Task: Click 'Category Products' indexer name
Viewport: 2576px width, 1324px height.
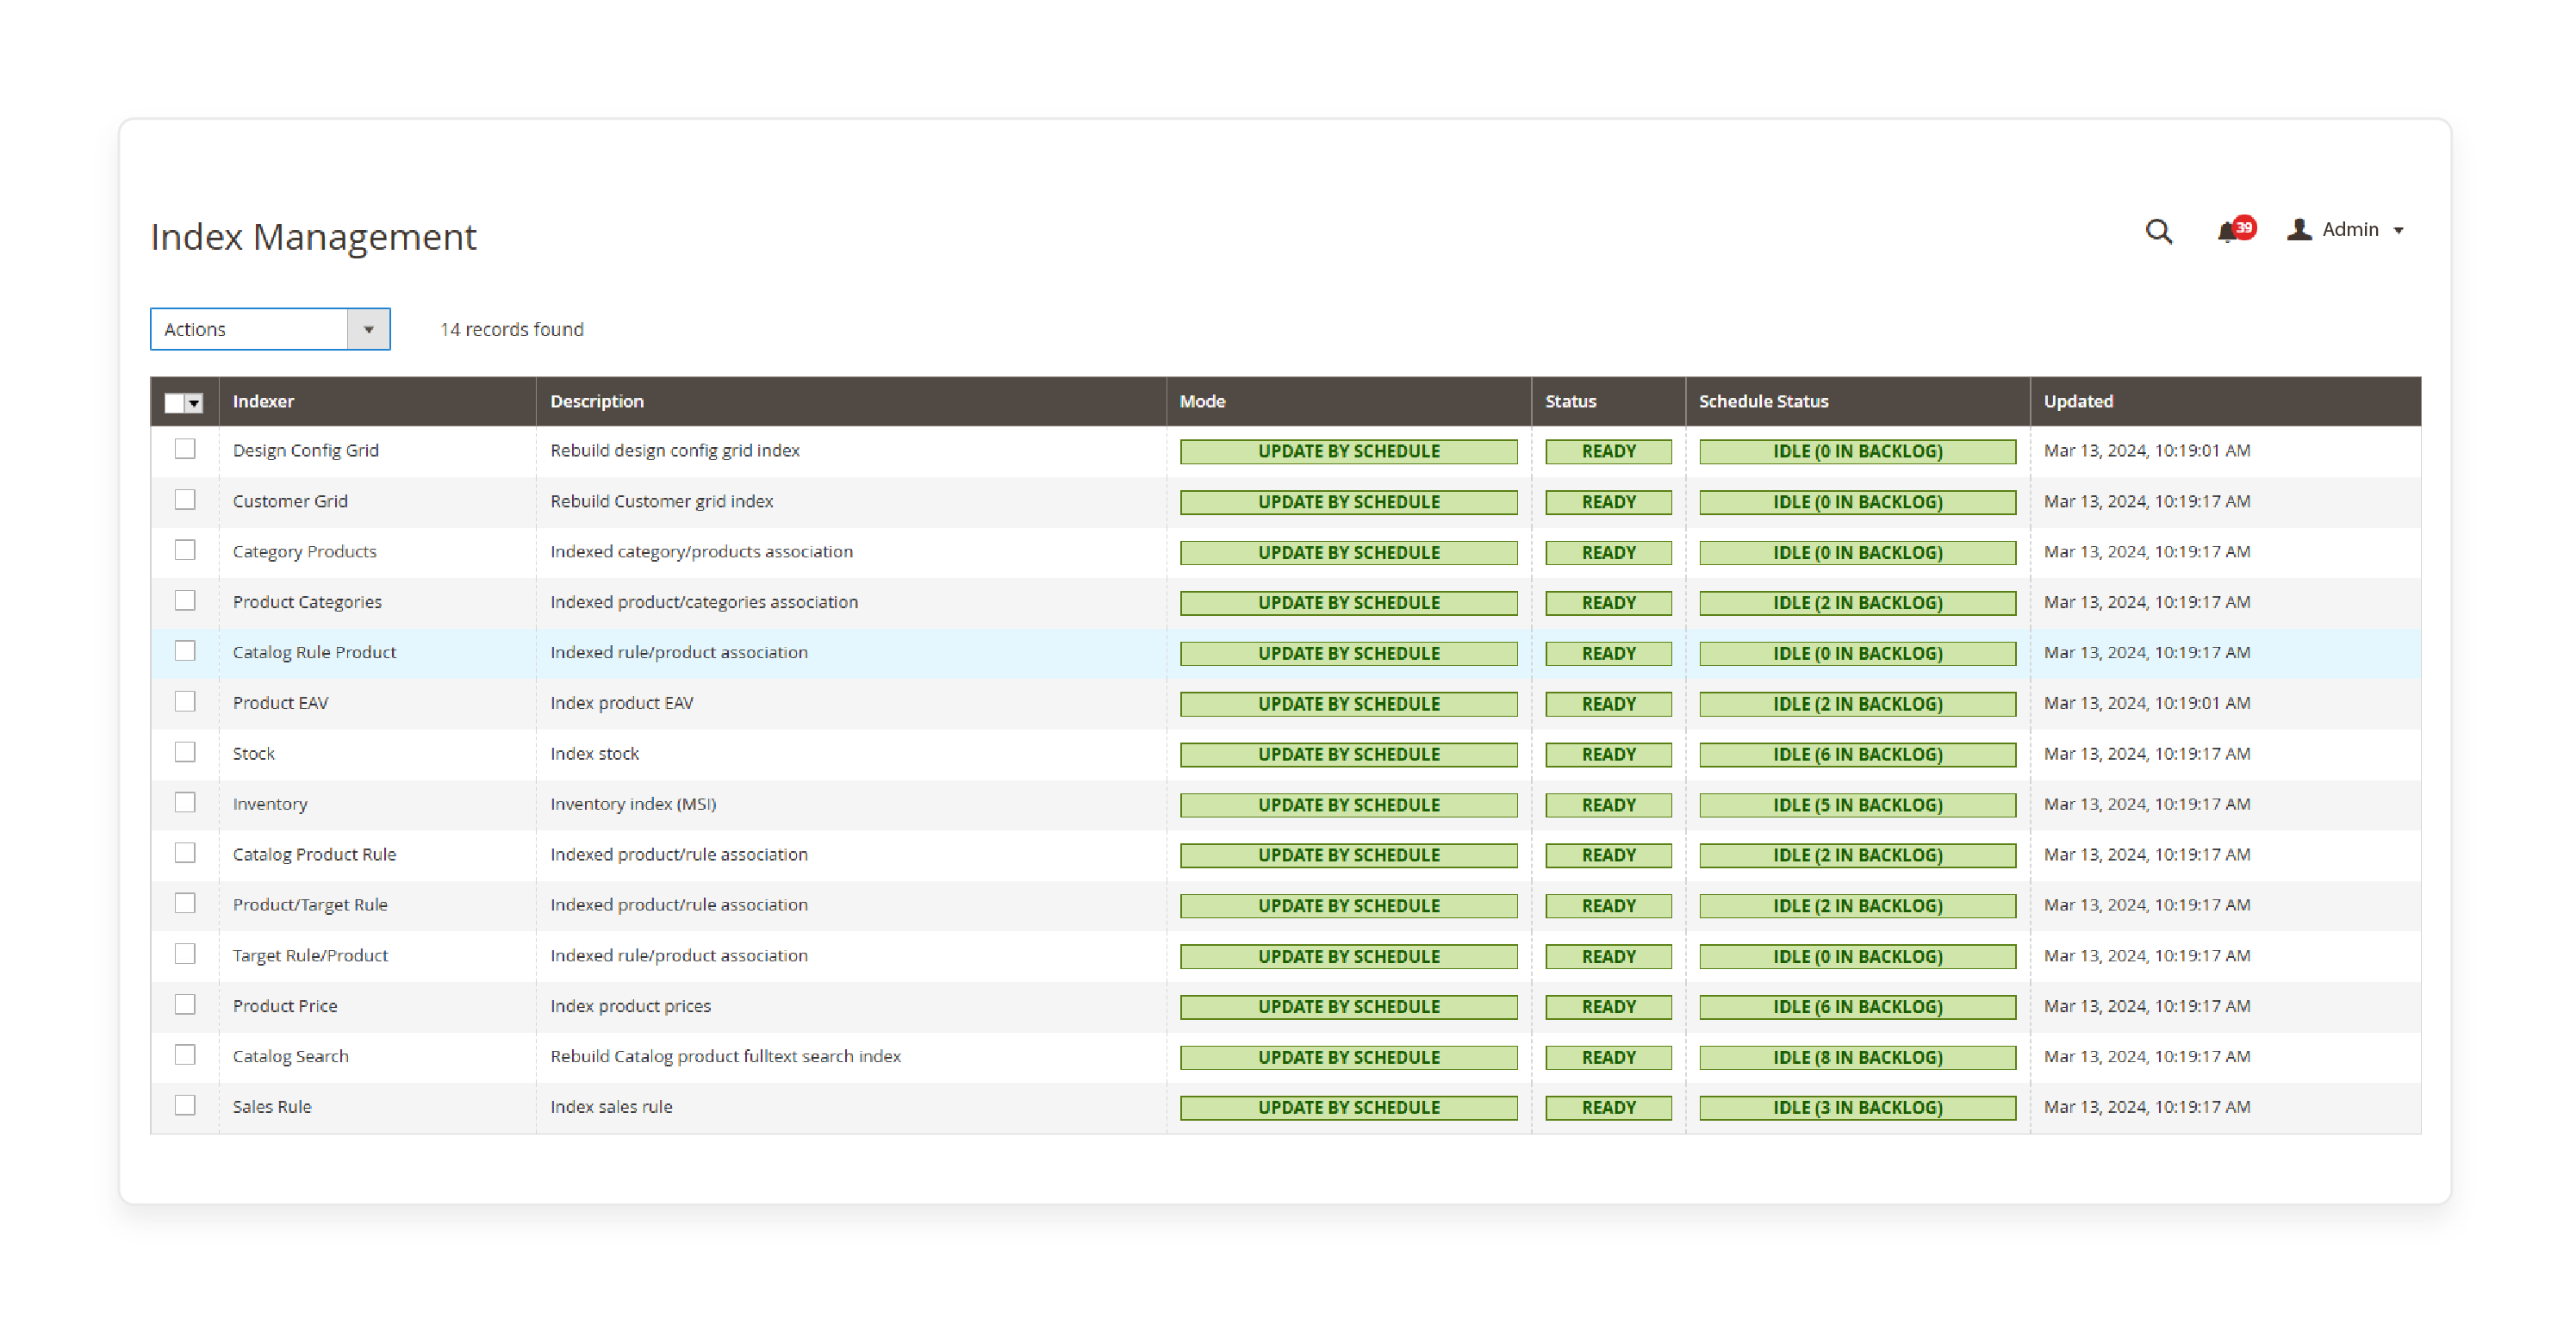Action: 305,552
